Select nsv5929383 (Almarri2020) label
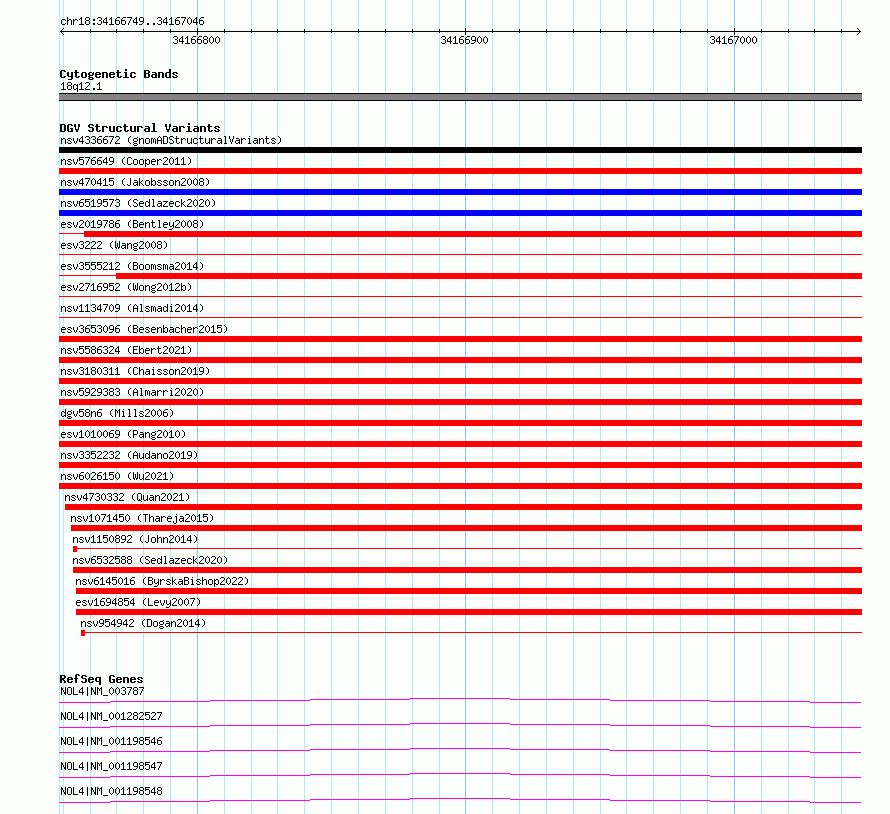The height and width of the screenshot is (814, 890). (132, 392)
